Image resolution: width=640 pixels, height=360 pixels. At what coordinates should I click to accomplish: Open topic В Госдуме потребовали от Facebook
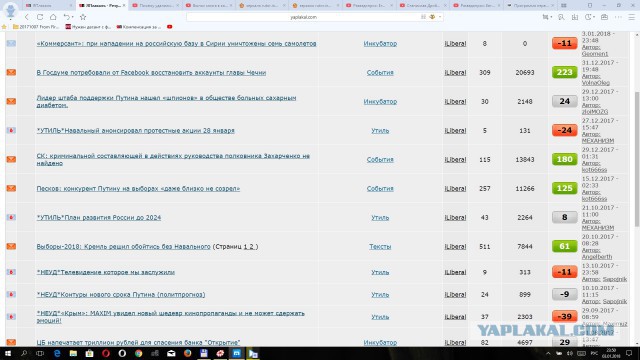[x=151, y=72]
